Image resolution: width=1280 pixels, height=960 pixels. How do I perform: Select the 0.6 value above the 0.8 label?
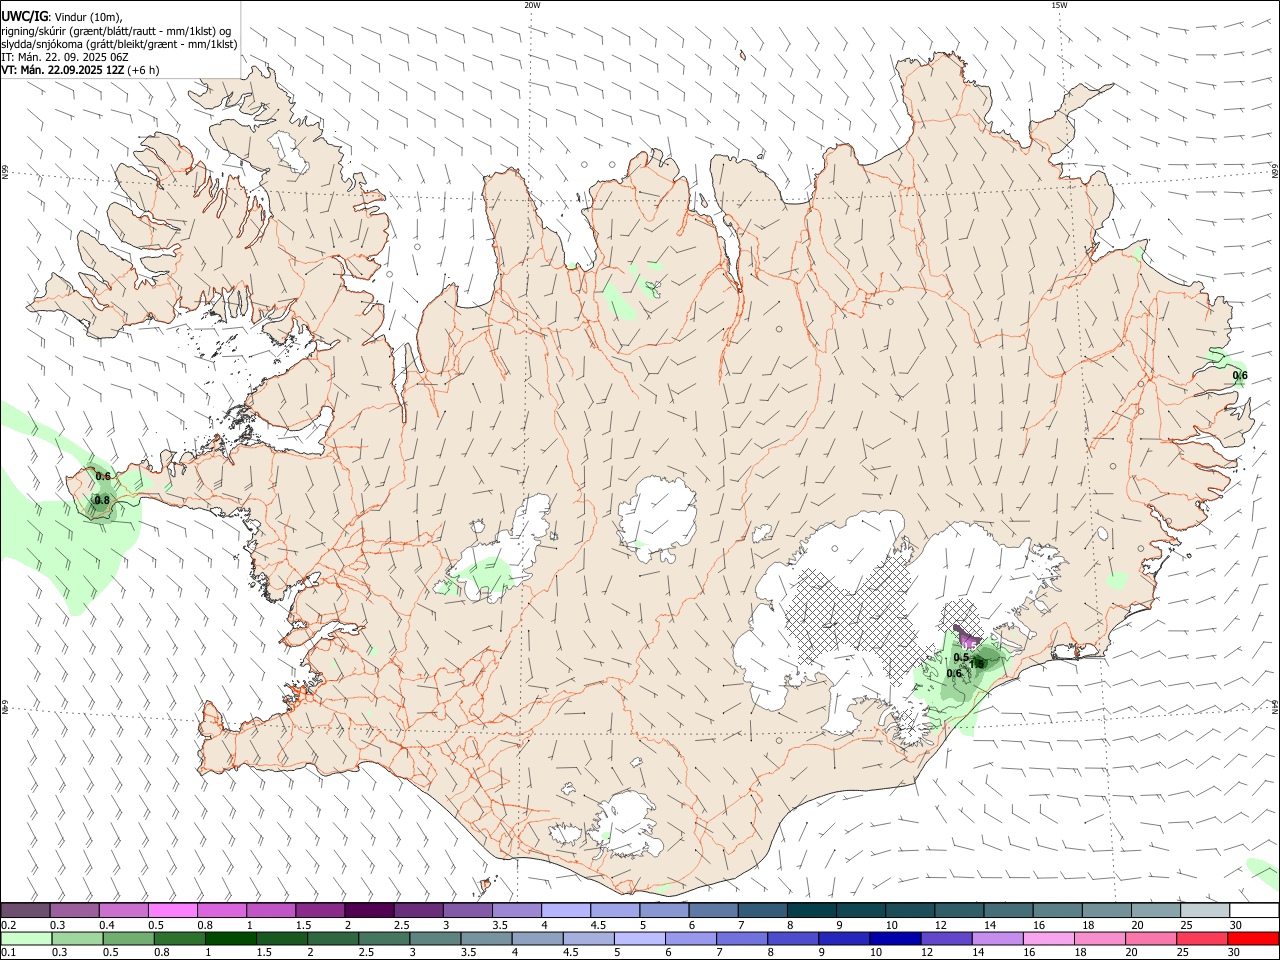click(x=102, y=476)
